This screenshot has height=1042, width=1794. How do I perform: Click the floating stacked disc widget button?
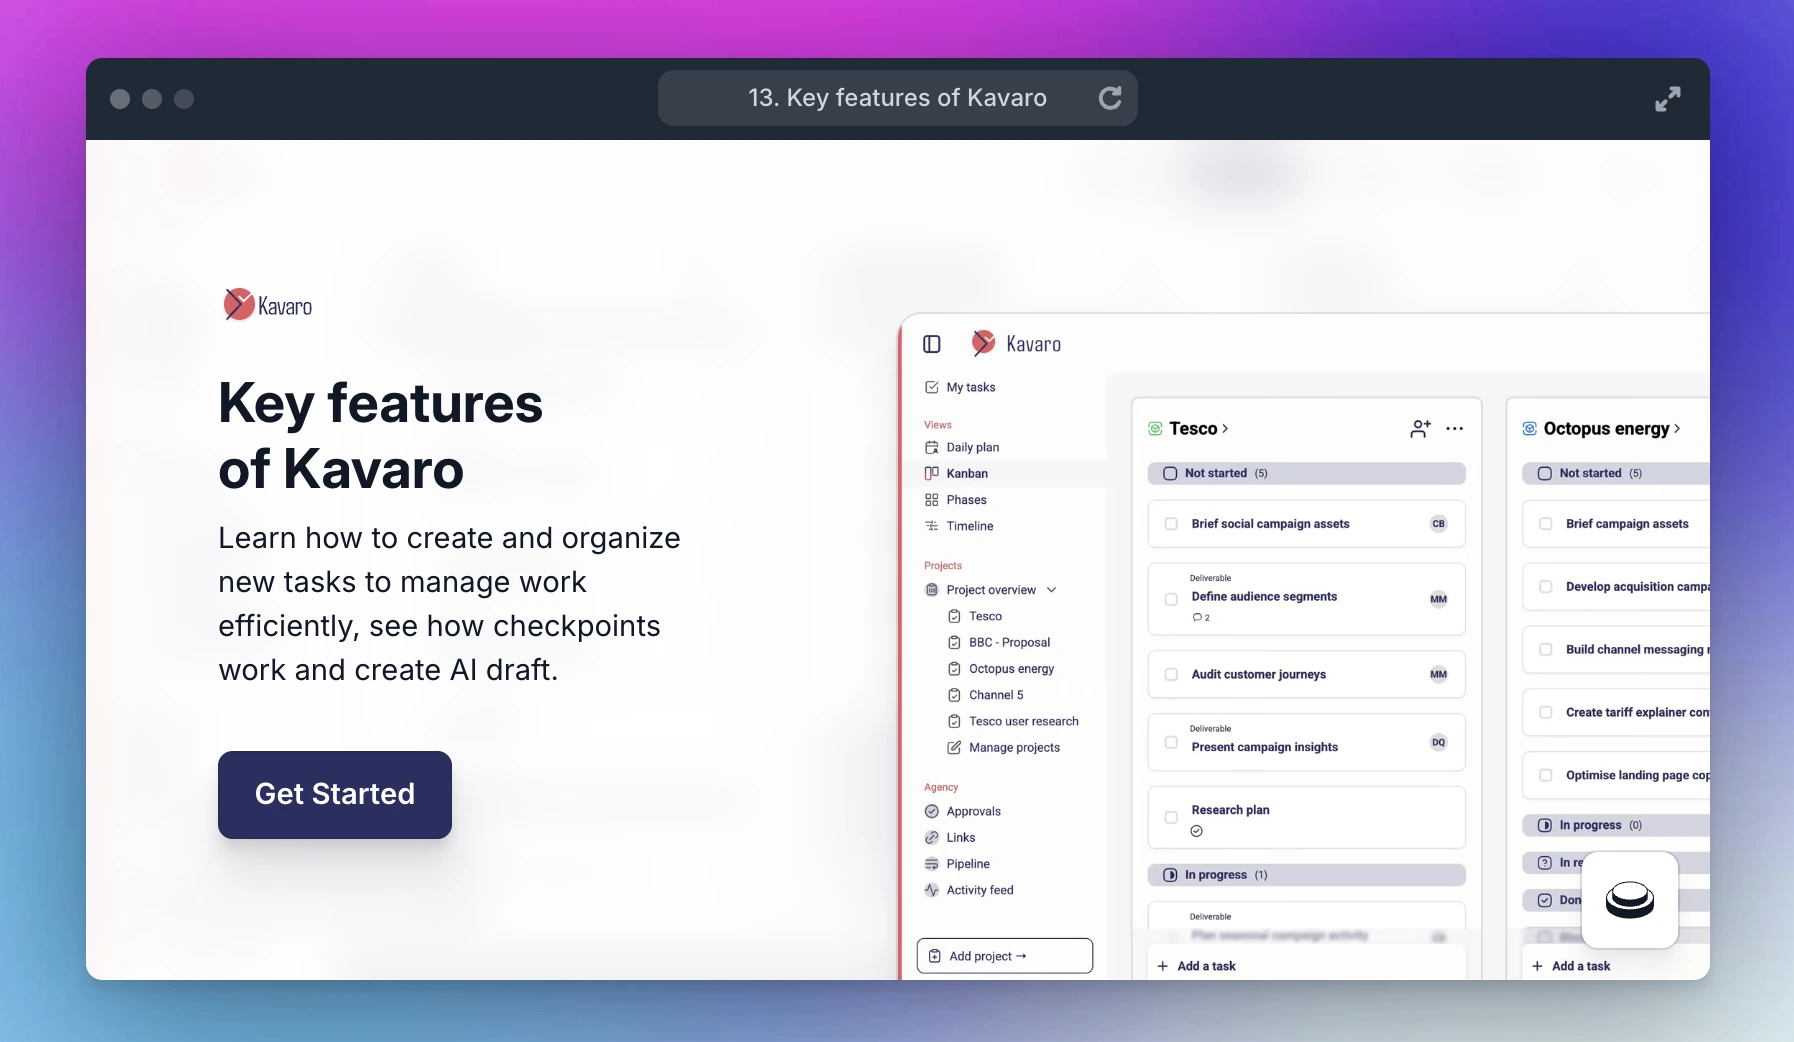[1630, 900]
